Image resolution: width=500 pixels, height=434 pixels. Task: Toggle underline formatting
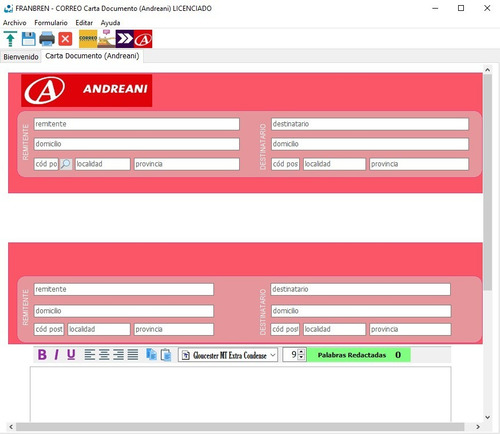click(71, 355)
